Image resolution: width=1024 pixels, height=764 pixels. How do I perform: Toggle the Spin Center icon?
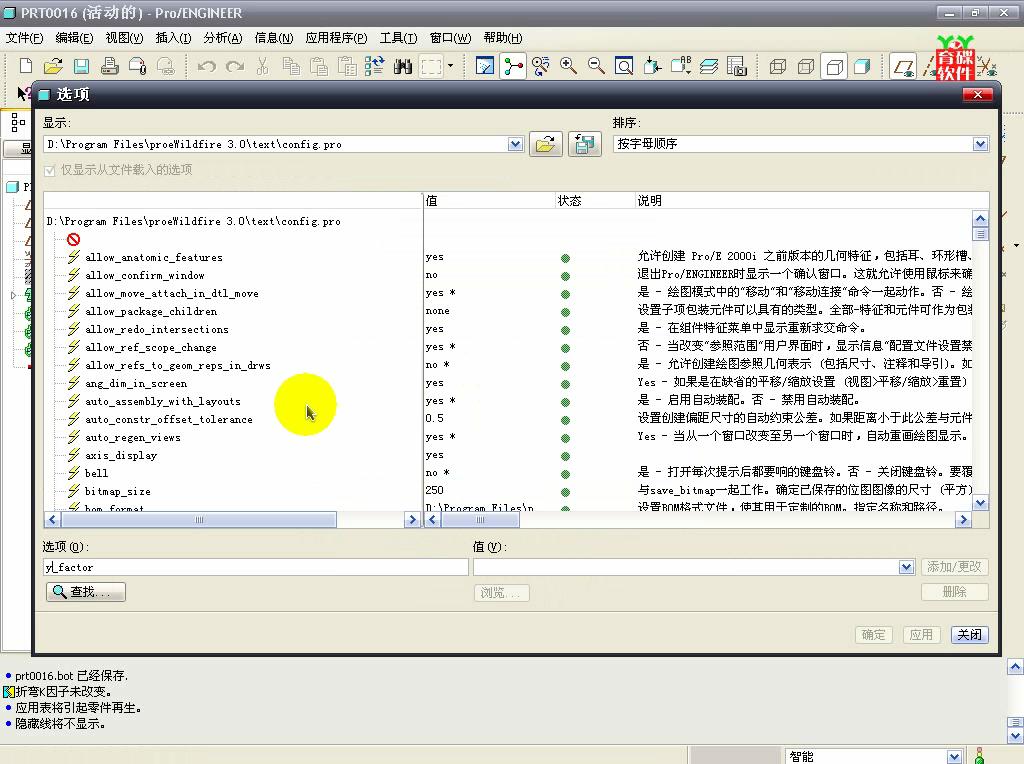pyautogui.click(x=513, y=66)
